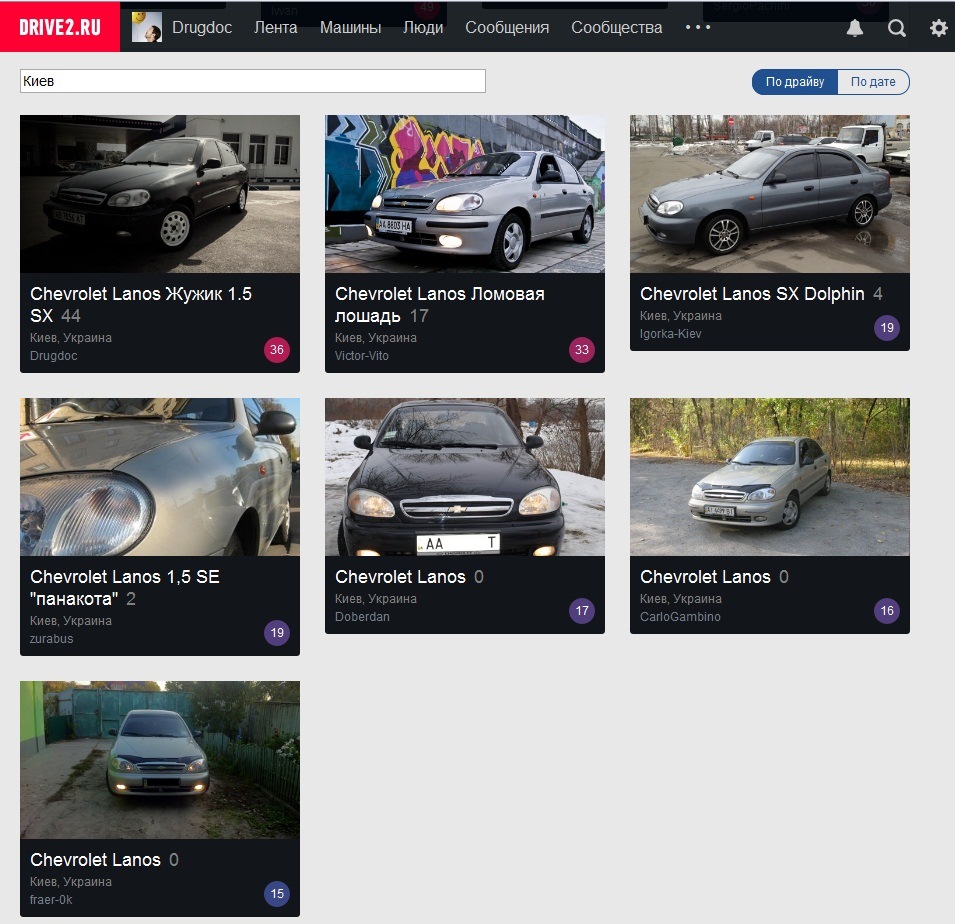Viewport: 955px width, 924px height.
Task: Open owner Victor-Vito profile
Action: [362, 356]
